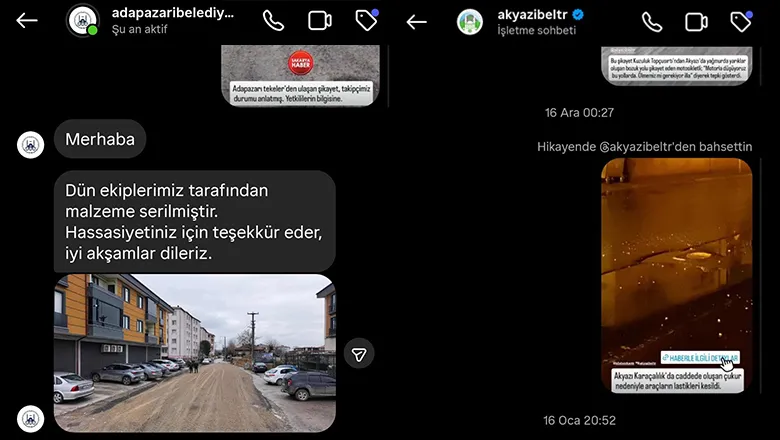Image resolution: width=780 pixels, height=440 pixels.
Task: Open adapazaribelediy… username title
Action: 173,13
